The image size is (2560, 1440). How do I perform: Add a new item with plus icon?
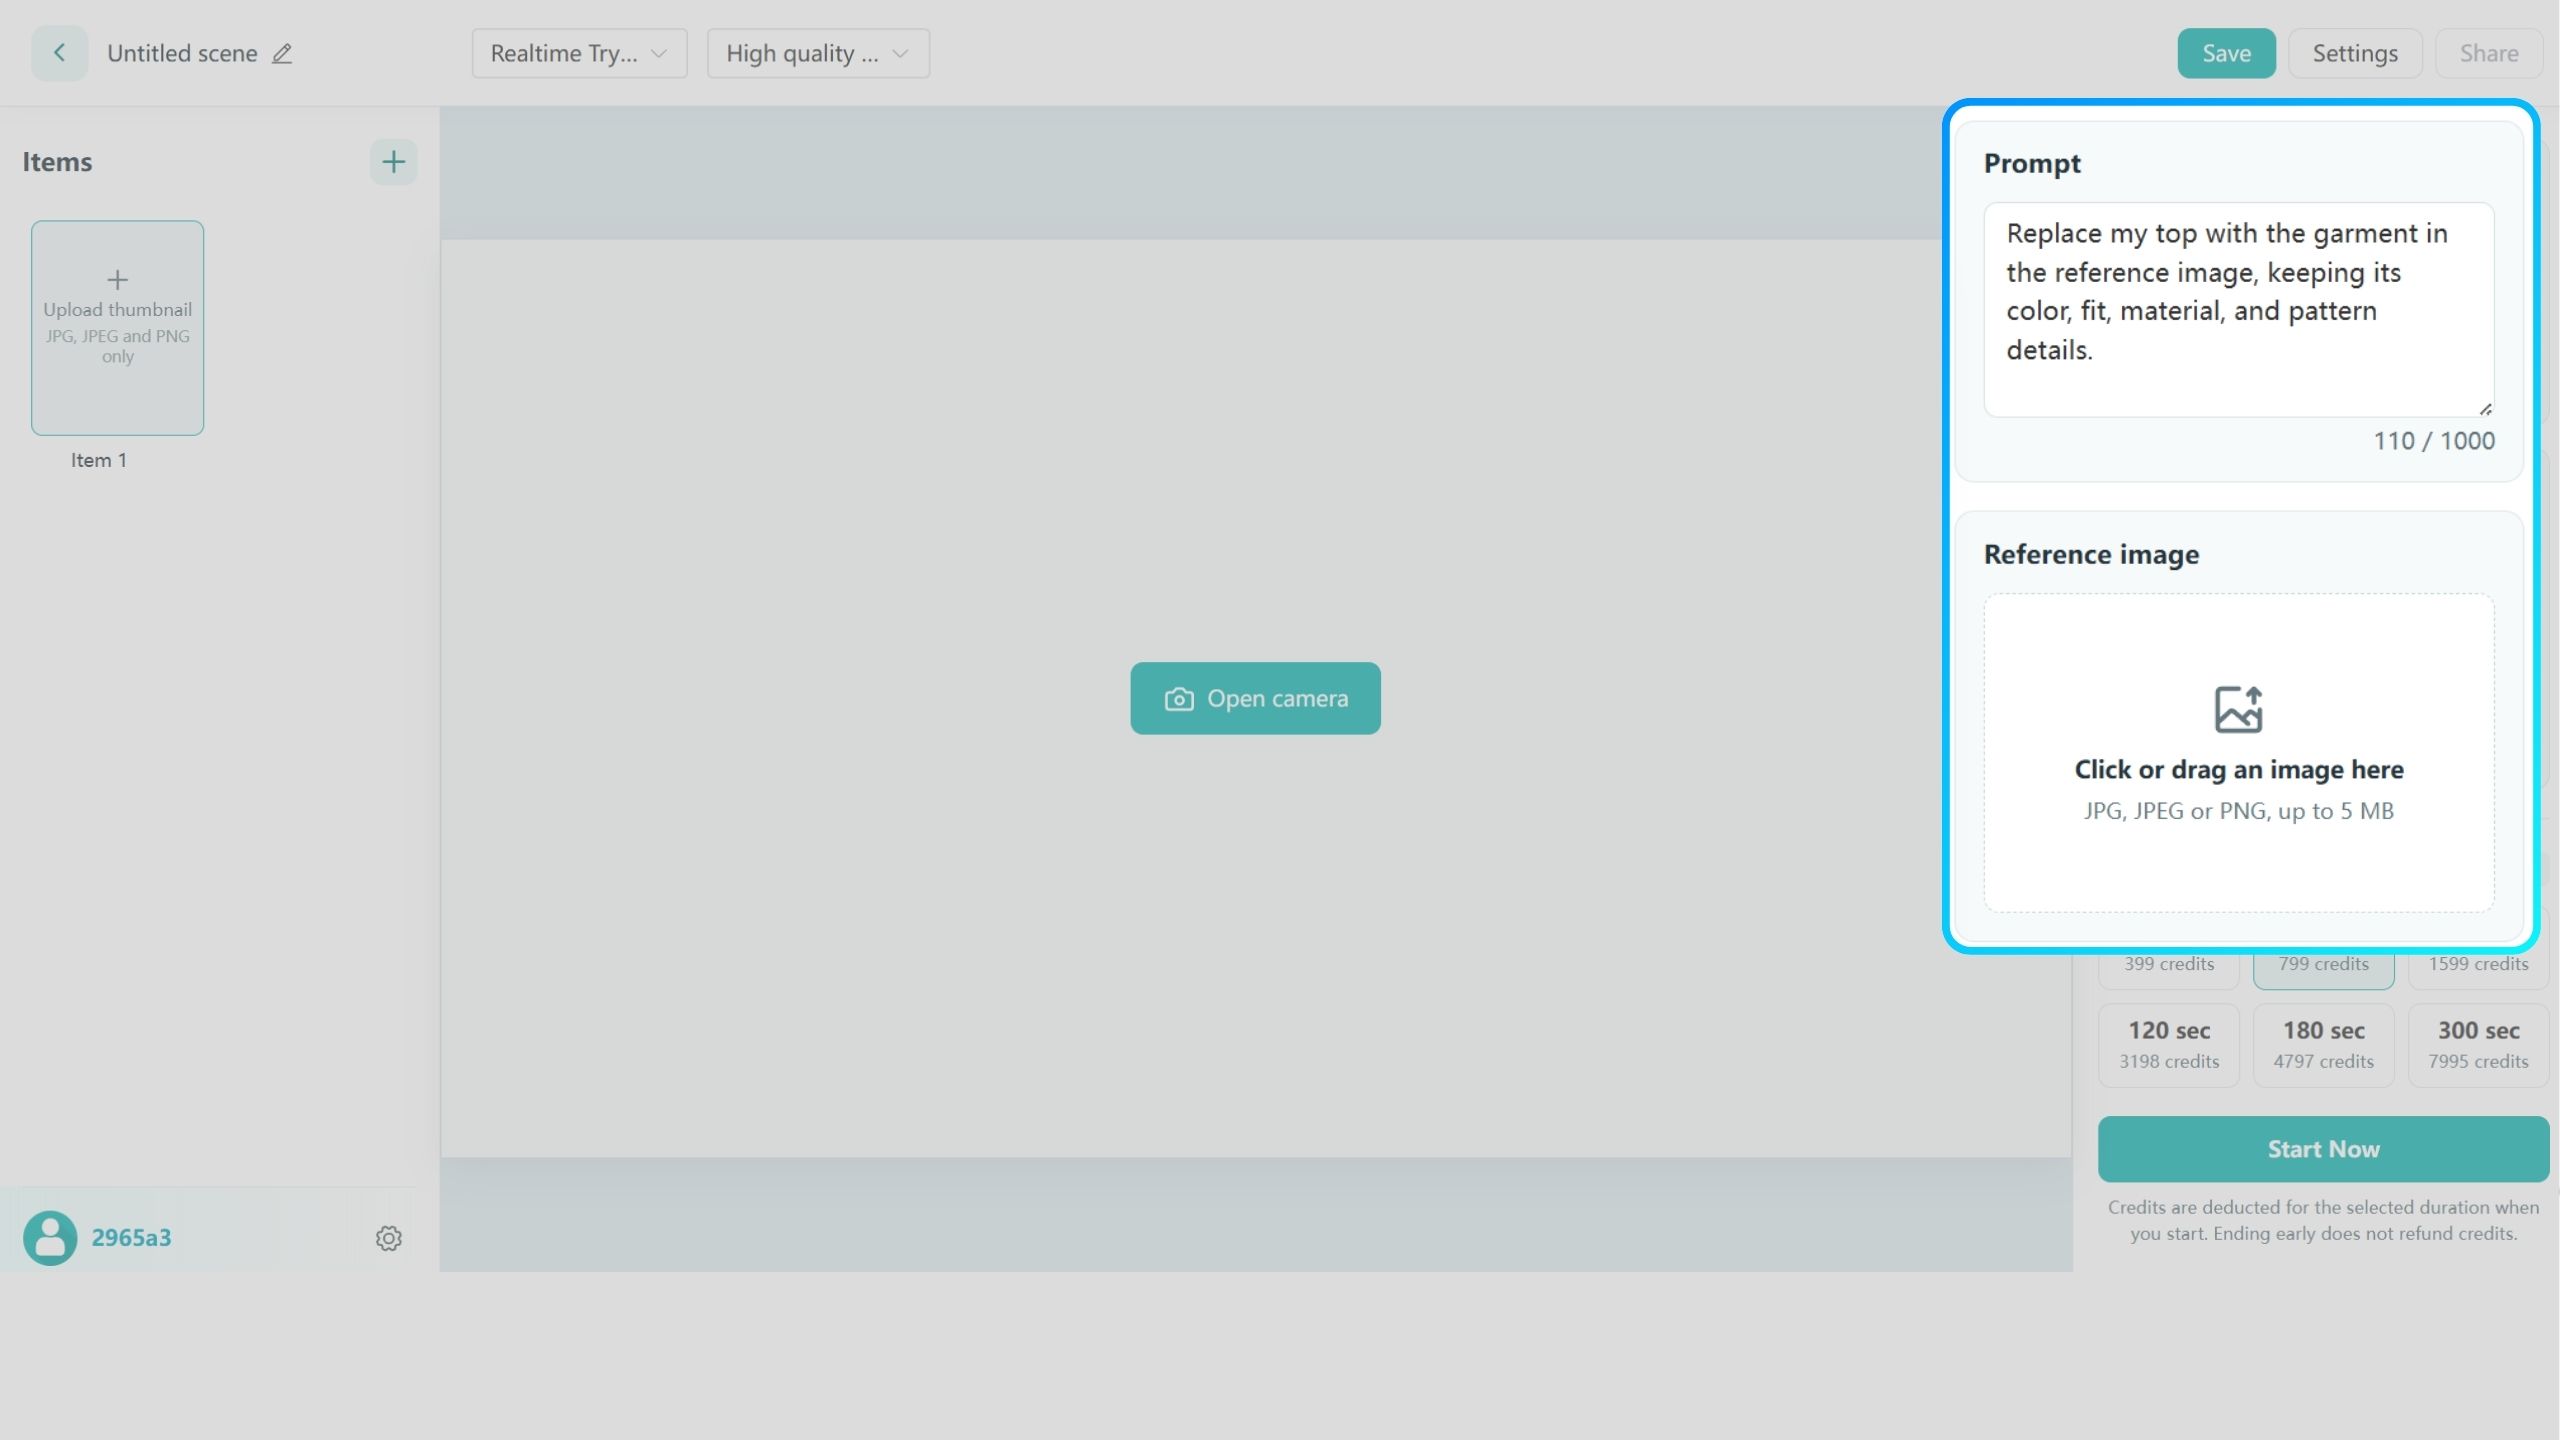(393, 162)
